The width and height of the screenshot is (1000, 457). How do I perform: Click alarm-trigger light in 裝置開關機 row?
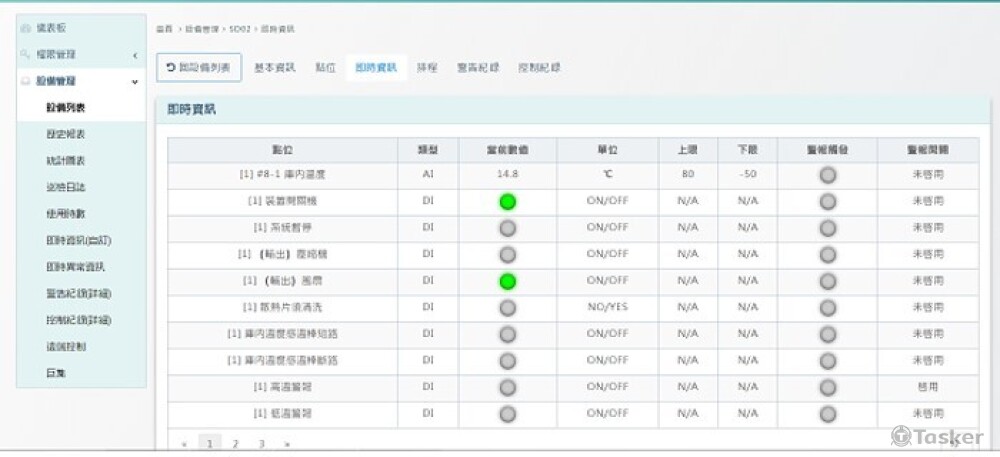[x=828, y=202]
